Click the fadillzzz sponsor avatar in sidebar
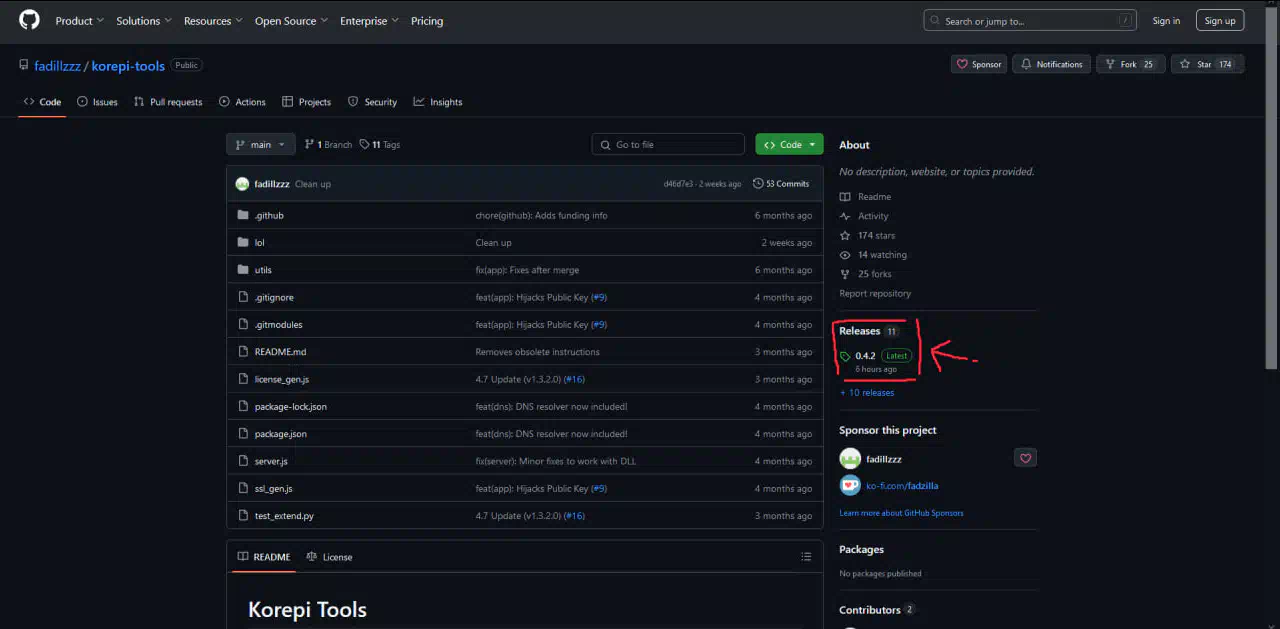Image resolution: width=1280 pixels, height=629 pixels. [850, 459]
